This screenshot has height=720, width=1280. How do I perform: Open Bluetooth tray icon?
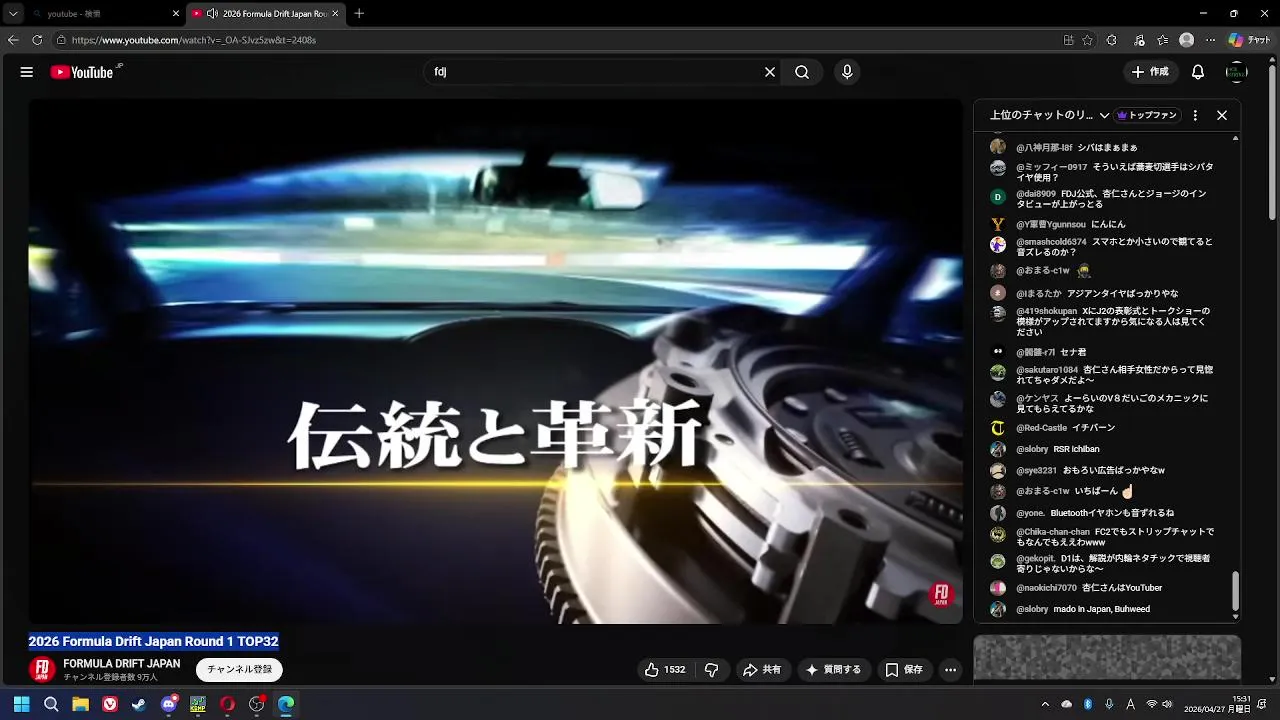pos(1088,704)
